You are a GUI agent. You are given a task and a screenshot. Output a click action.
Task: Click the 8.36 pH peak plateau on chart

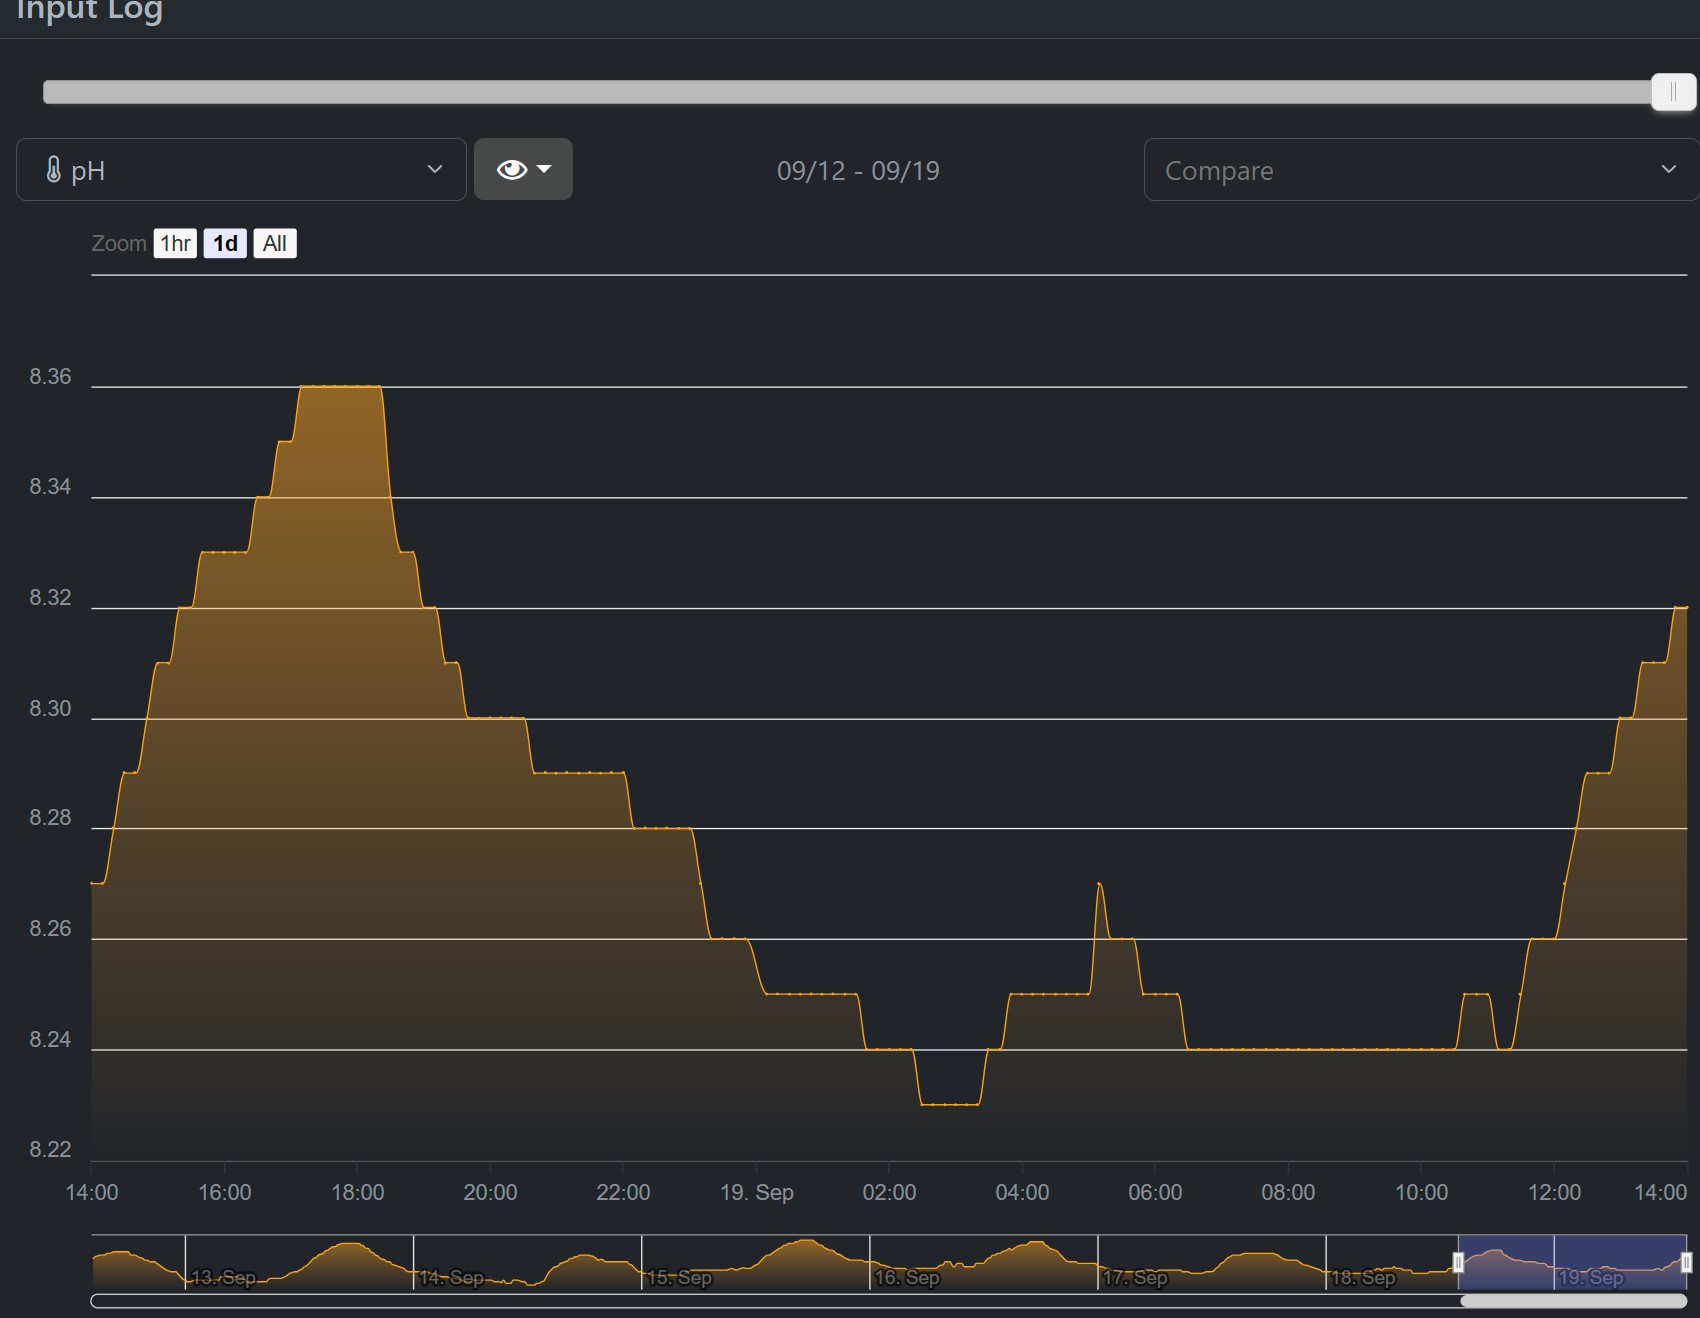point(340,386)
